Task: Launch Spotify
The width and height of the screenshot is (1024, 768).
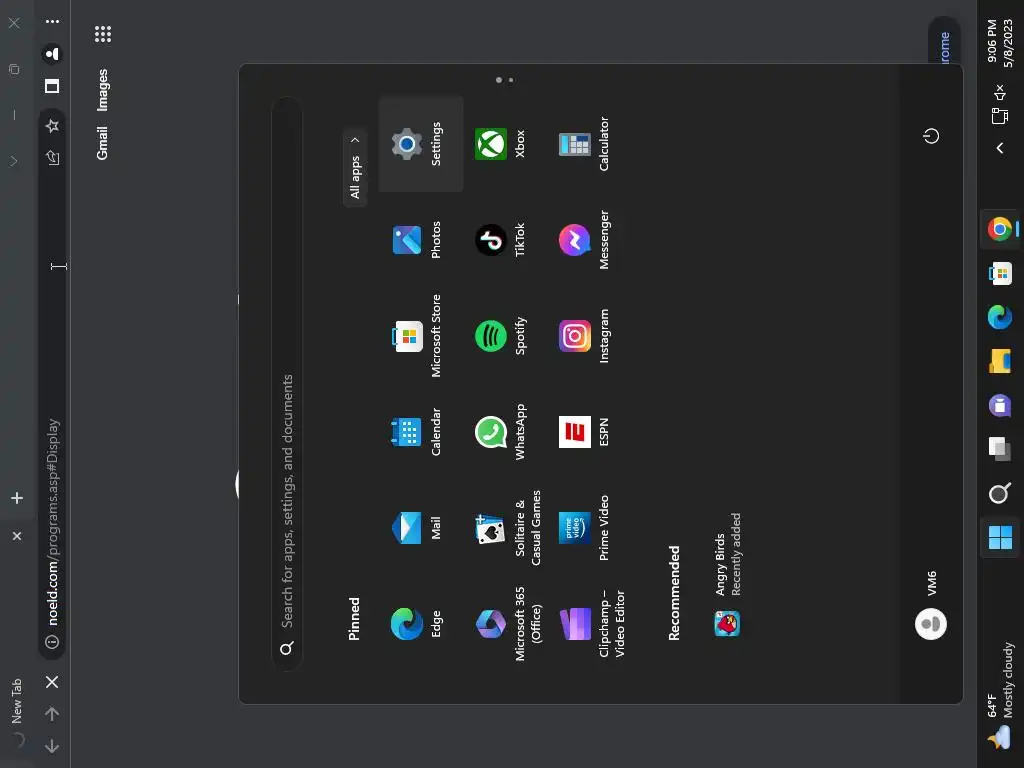Action: pyautogui.click(x=500, y=336)
